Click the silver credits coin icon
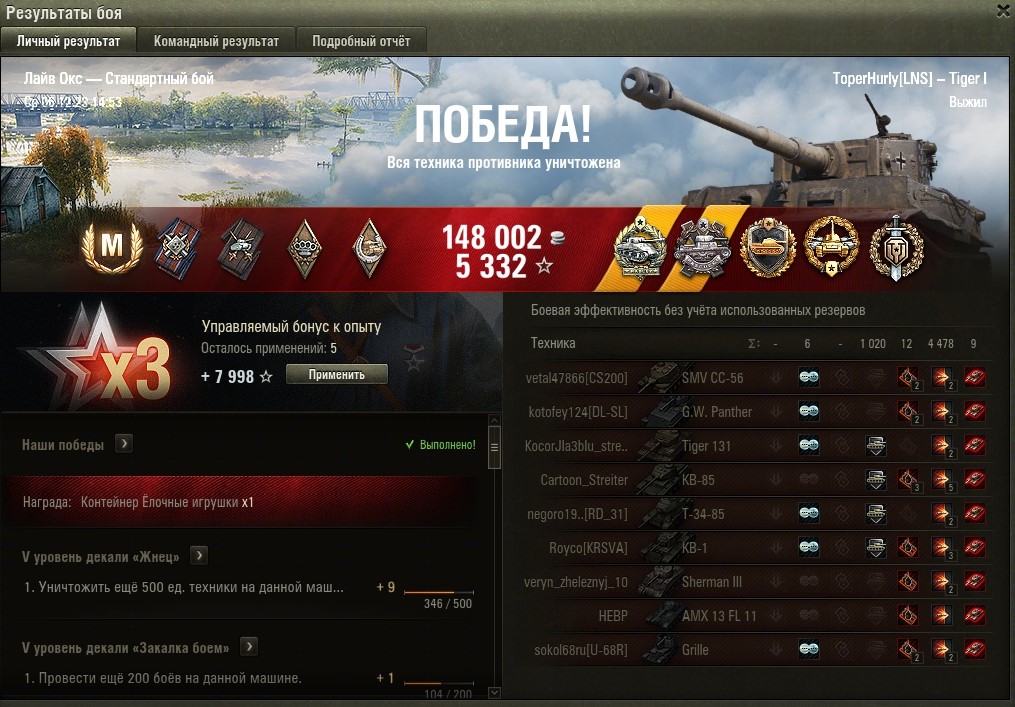 click(x=557, y=238)
